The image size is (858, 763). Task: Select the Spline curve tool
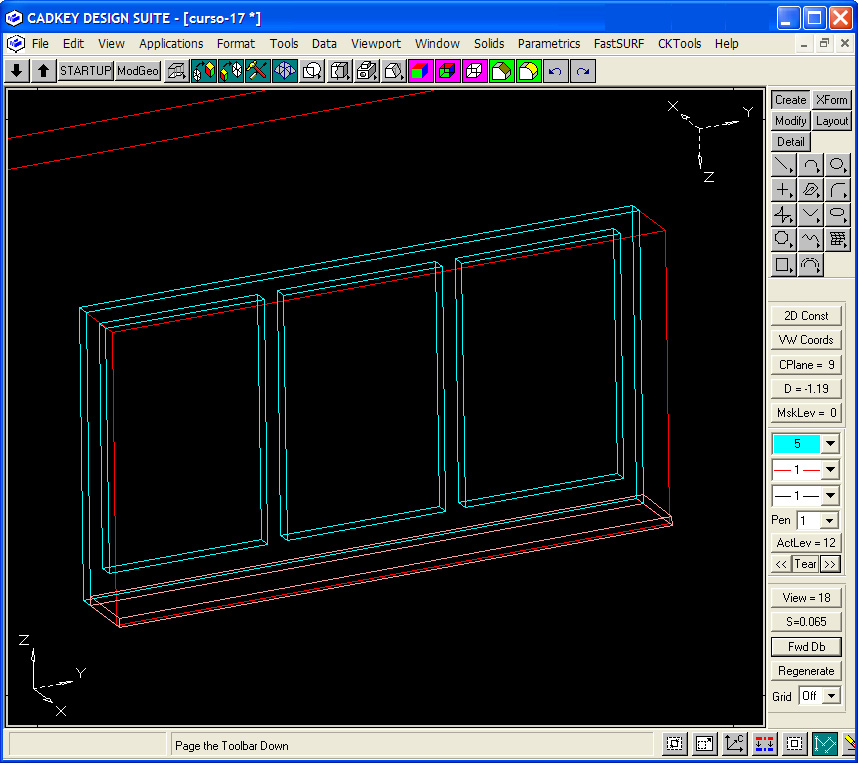(811, 240)
